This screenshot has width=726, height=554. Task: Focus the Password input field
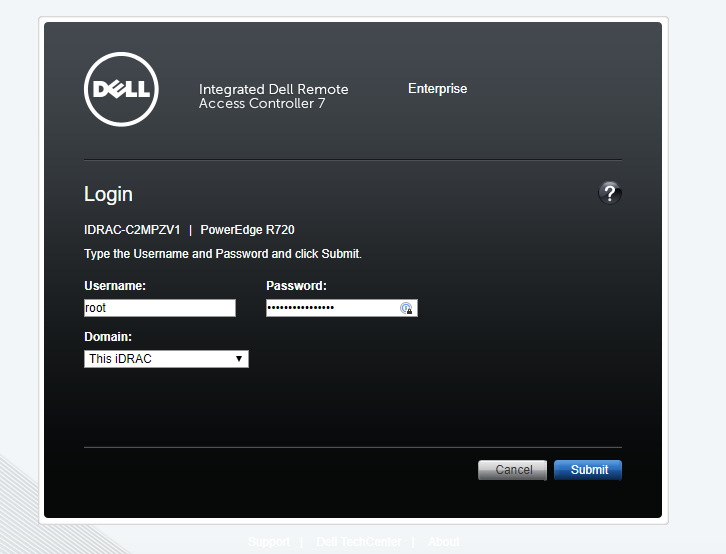coord(342,308)
